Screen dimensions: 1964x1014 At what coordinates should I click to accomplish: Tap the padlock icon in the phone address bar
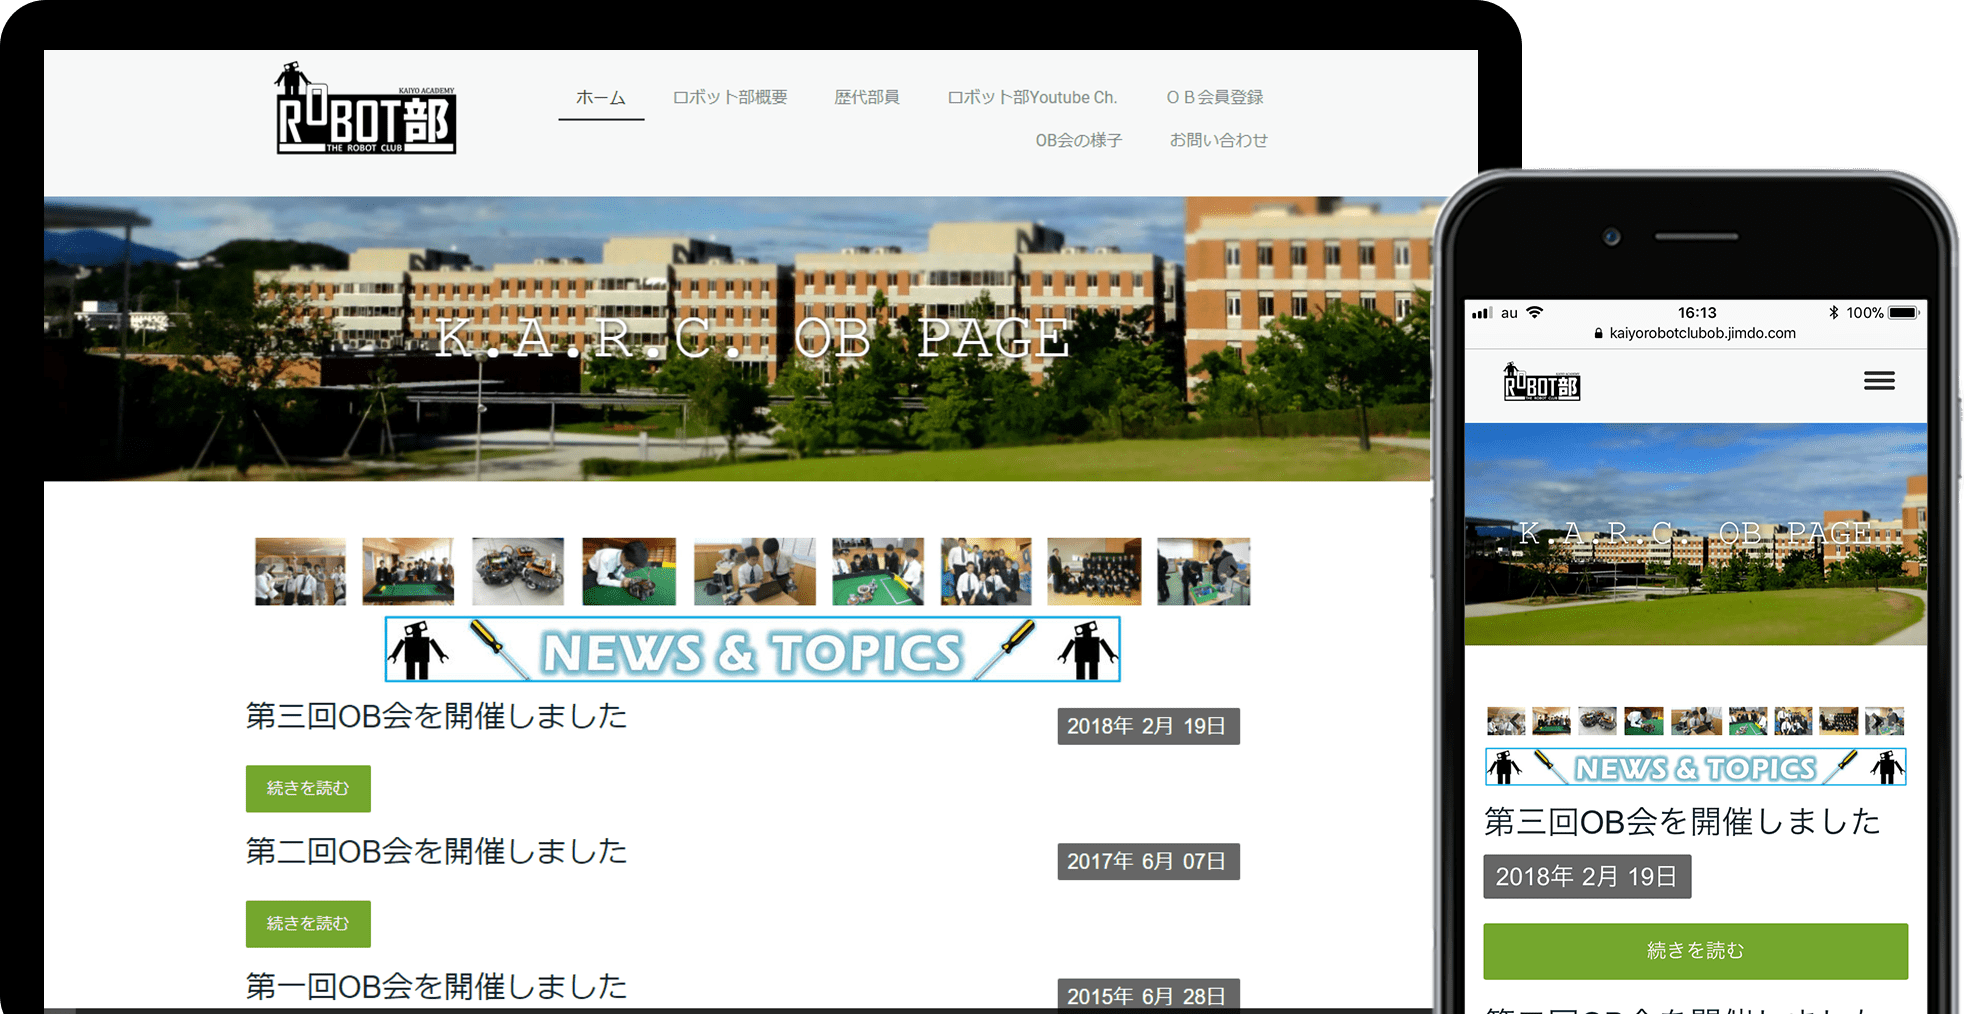tap(1597, 333)
